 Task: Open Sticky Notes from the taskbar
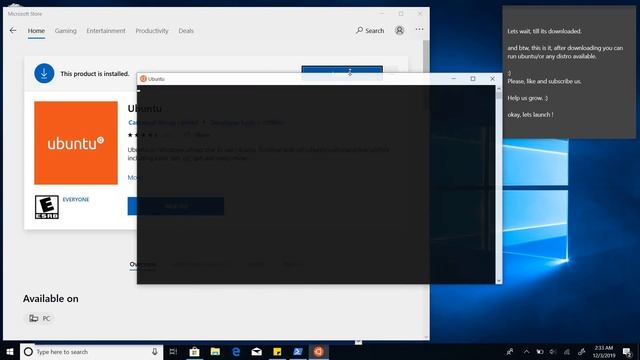coord(277,351)
